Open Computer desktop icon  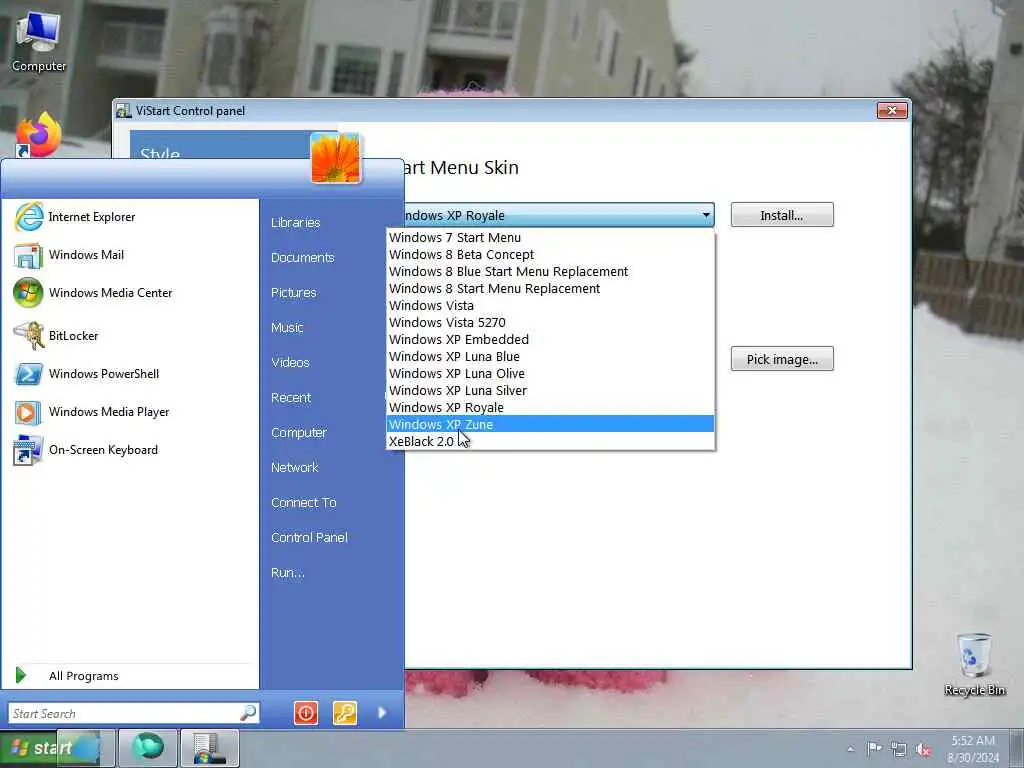[39, 41]
